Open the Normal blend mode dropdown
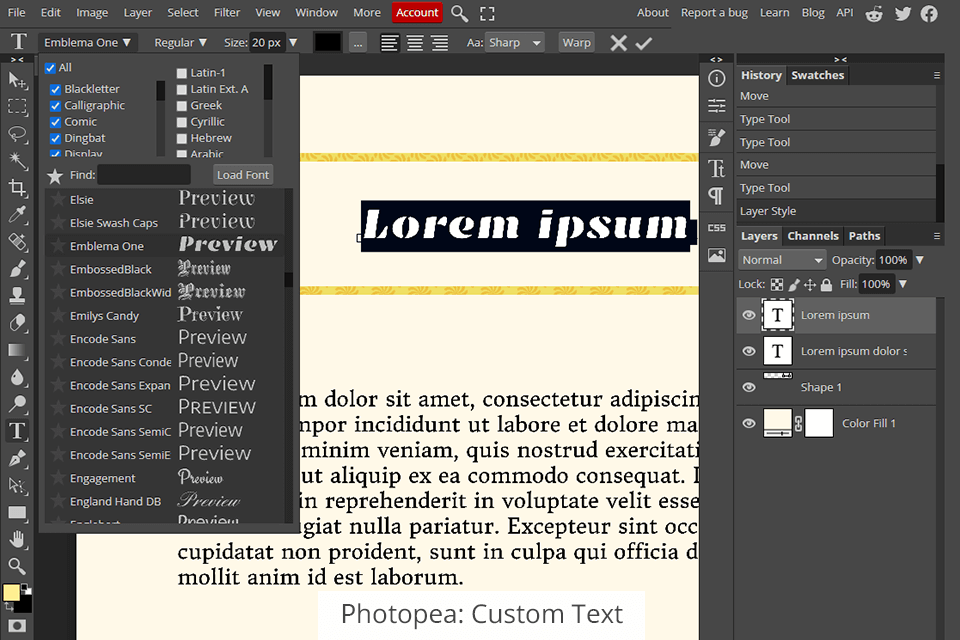960x640 pixels. (x=782, y=260)
